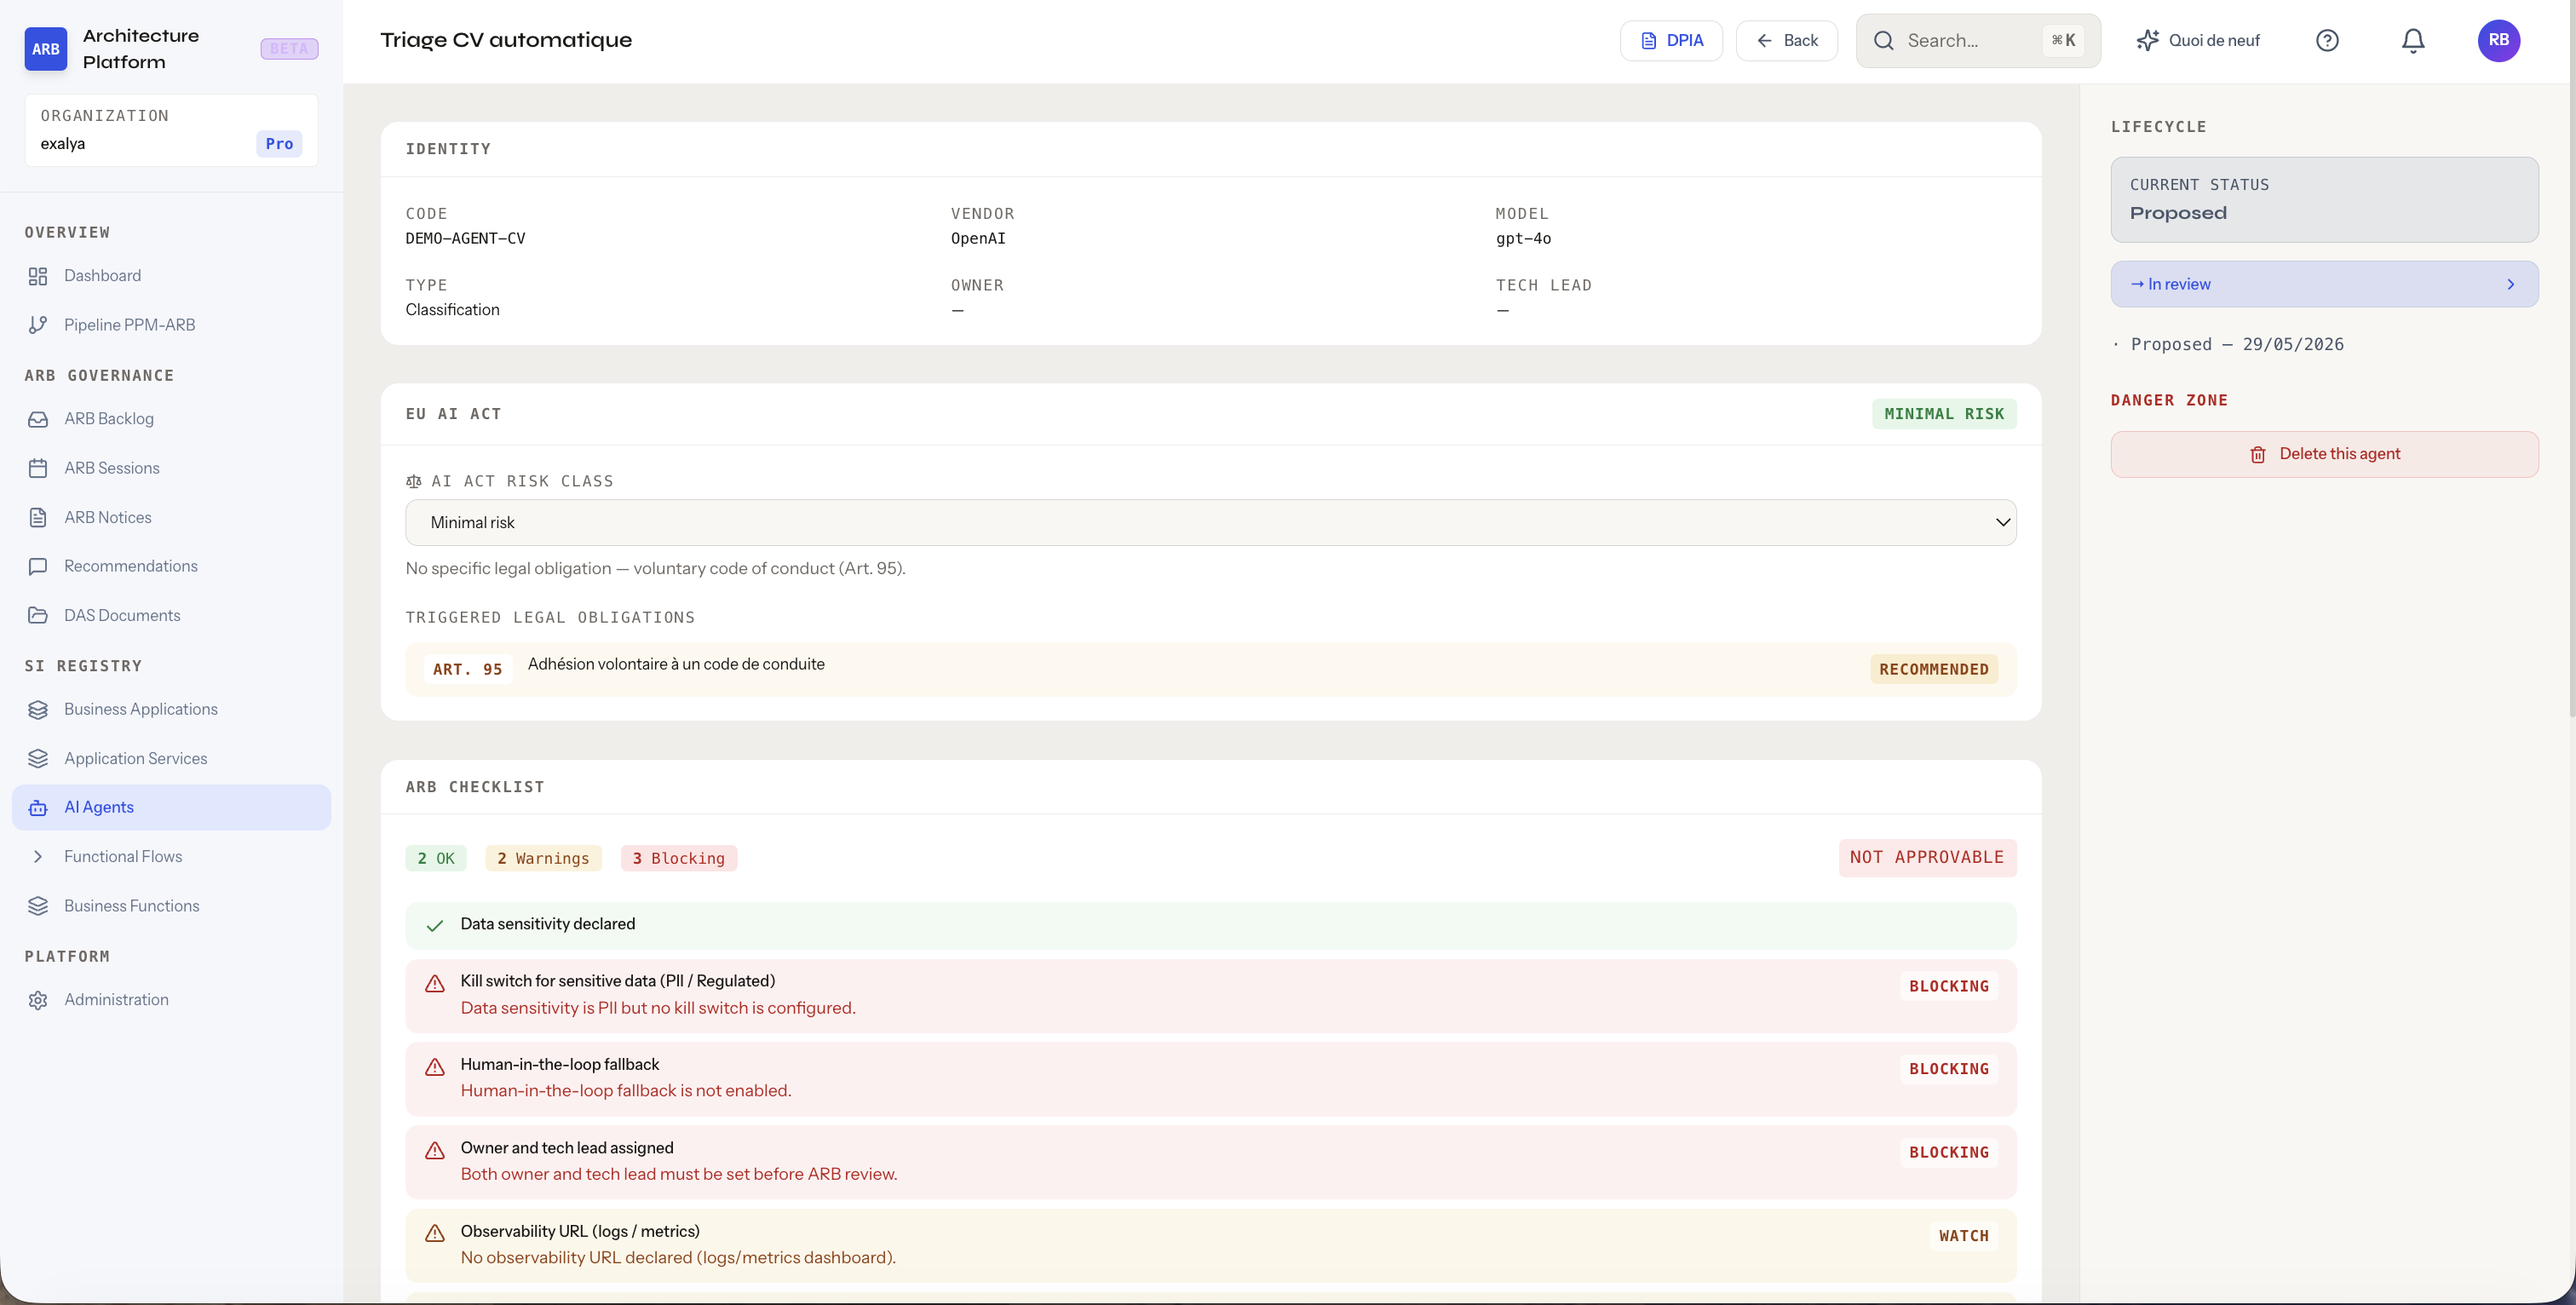This screenshot has height=1305, width=2576.
Task: Click the exalya organization selector
Action: [171, 130]
